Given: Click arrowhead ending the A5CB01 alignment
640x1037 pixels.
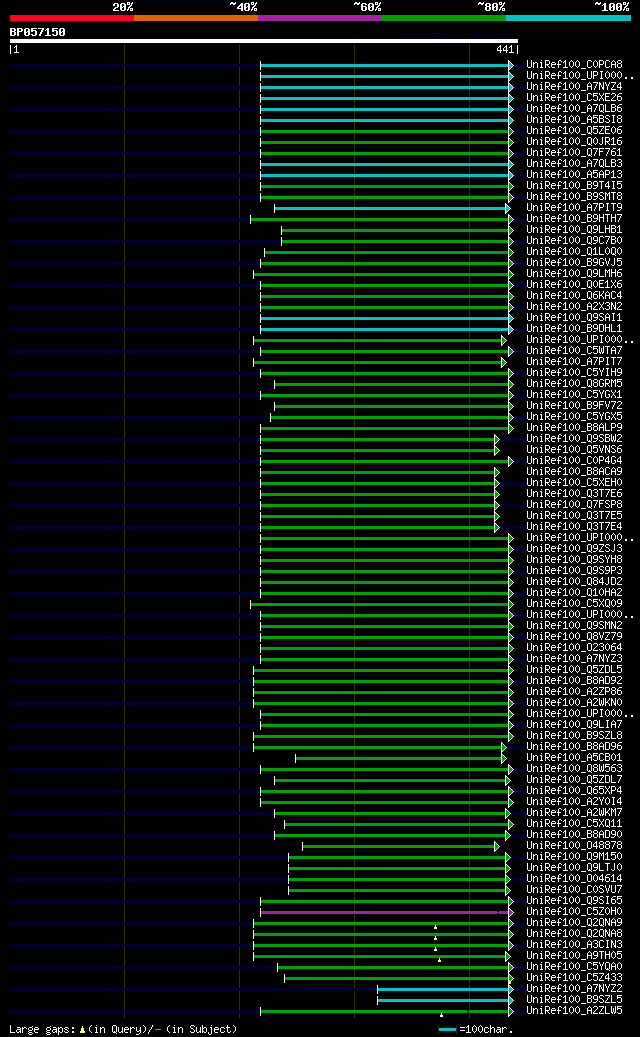Looking at the screenshot, I should (504, 758).
